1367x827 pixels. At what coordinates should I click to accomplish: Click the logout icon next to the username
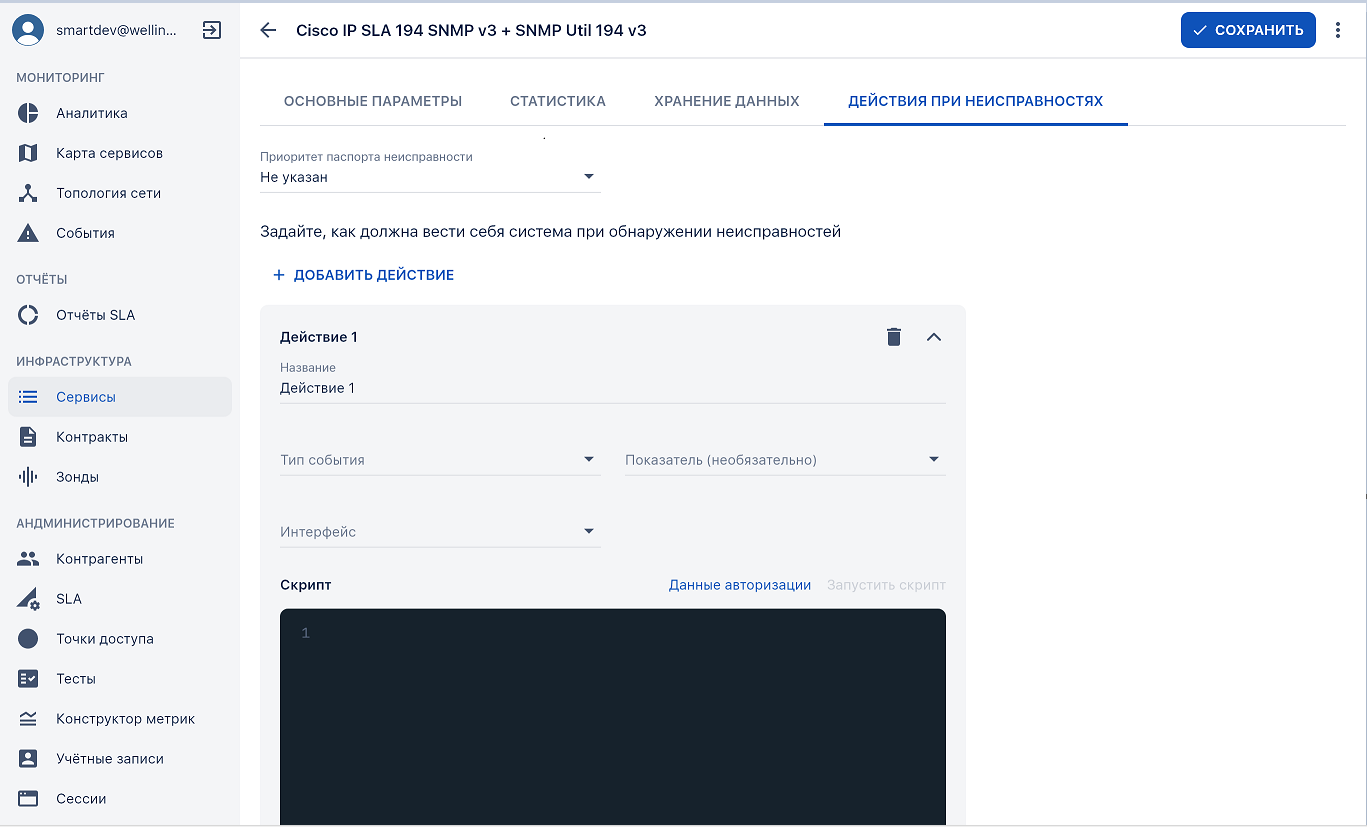tap(212, 30)
